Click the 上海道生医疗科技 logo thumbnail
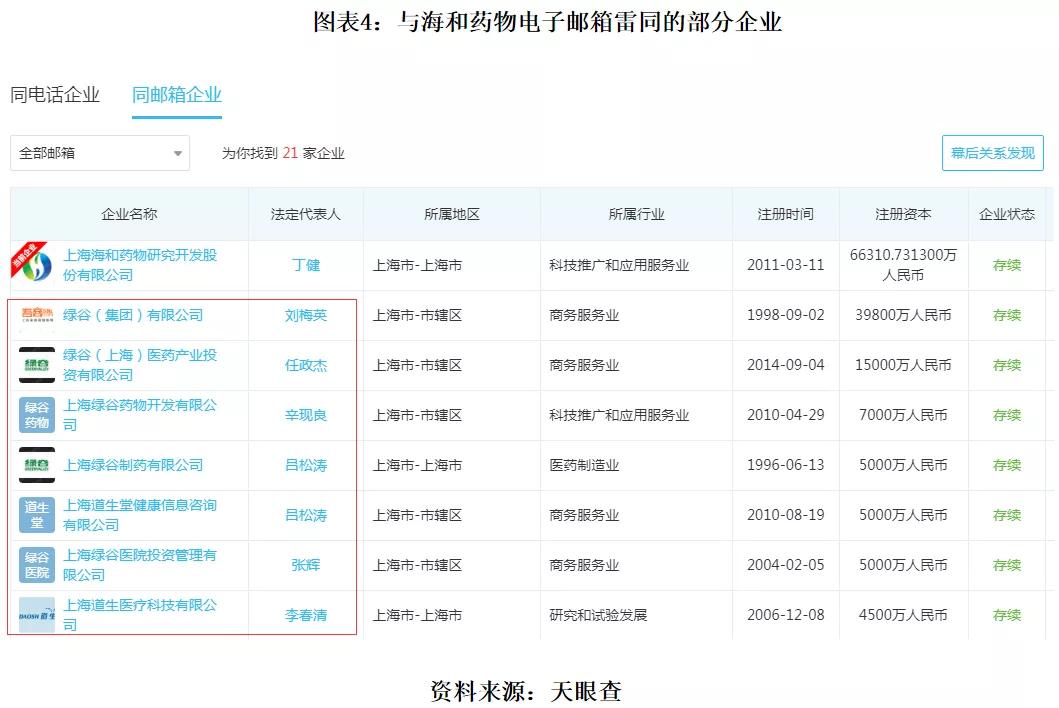 [x=37, y=615]
